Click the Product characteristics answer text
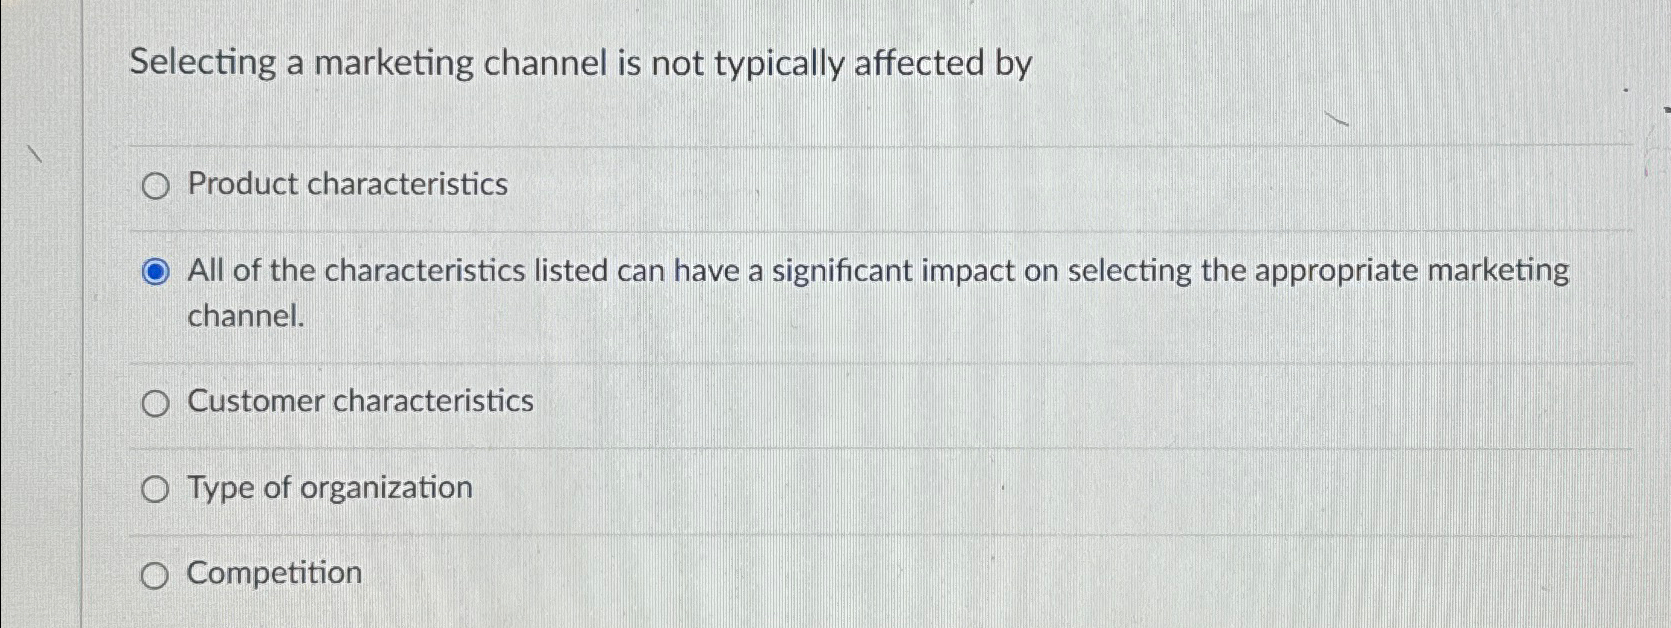1671x628 pixels. click(x=346, y=185)
